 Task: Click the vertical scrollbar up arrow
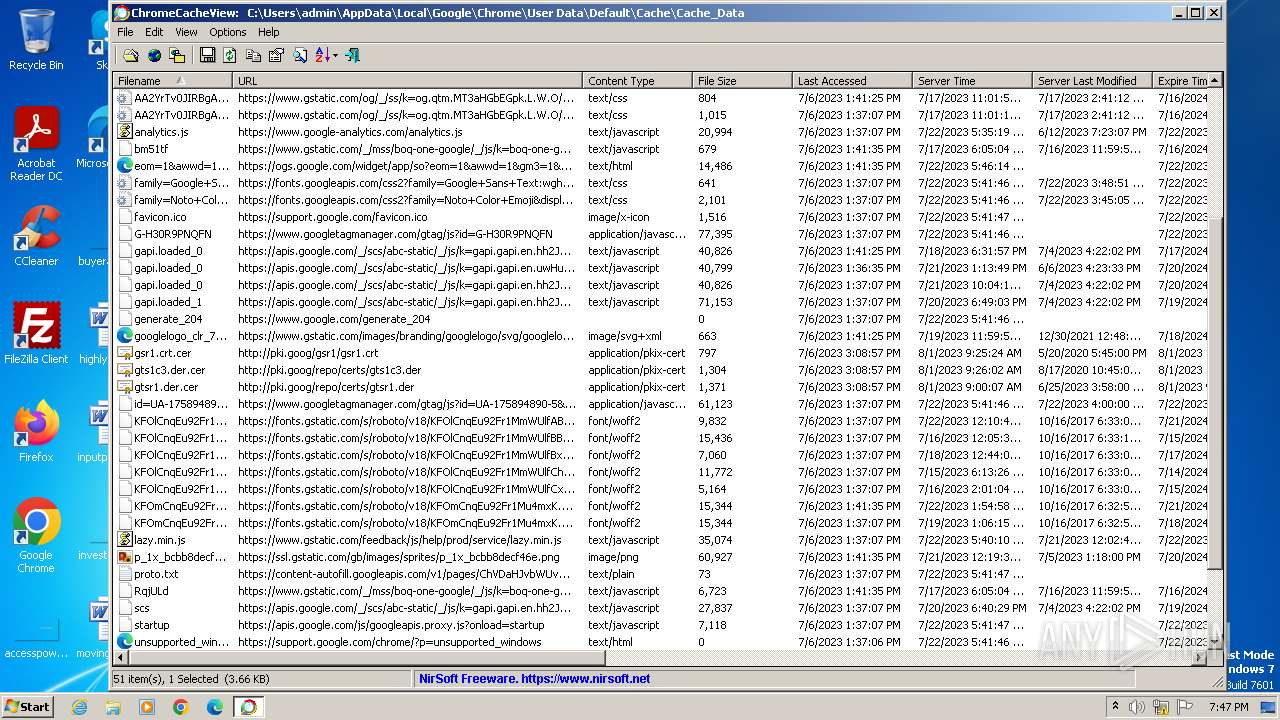[x=1215, y=81]
